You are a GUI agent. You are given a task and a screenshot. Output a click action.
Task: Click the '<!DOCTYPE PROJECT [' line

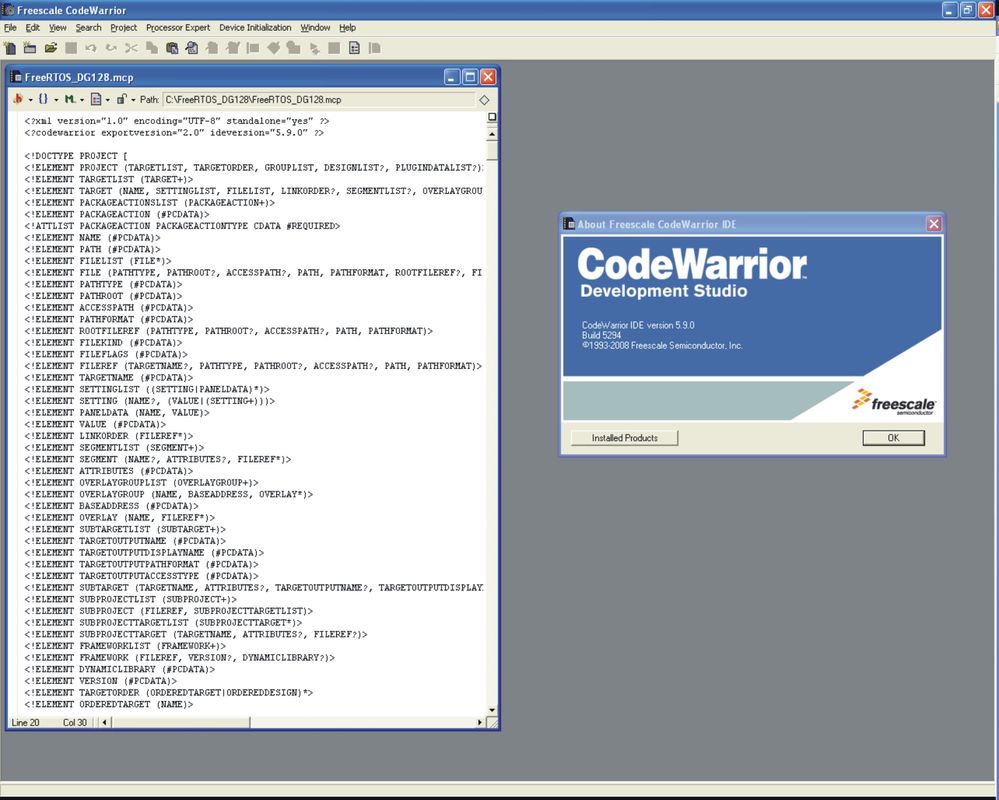pyautogui.click(x=76, y=156)
